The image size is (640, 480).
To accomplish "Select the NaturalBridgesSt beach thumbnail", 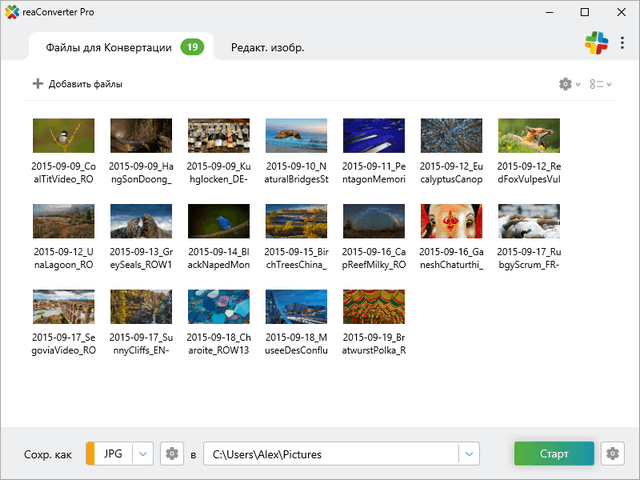I will [296, 136].
